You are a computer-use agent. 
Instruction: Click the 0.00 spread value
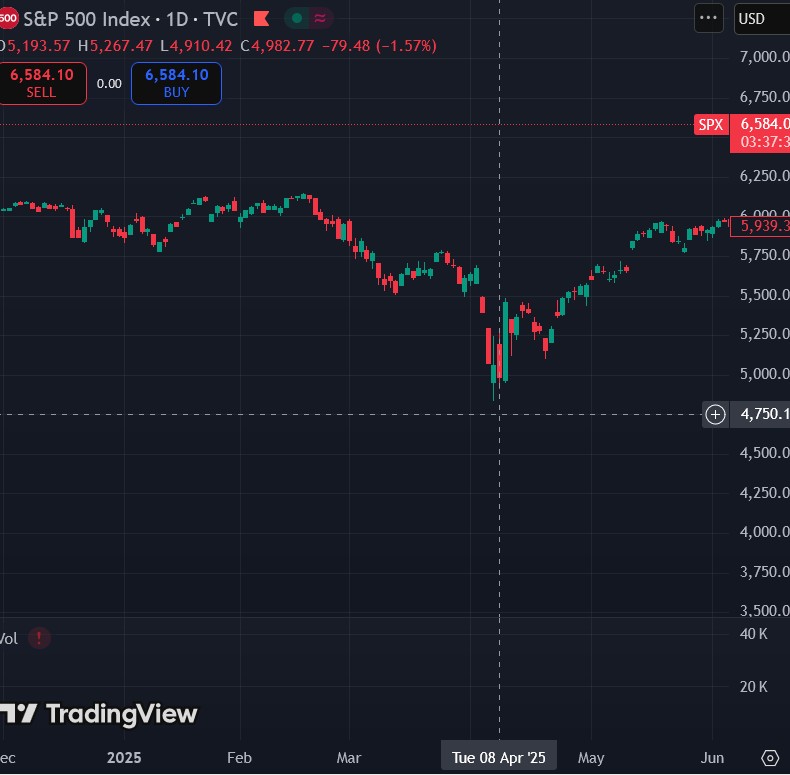click(x=109, y=84)
